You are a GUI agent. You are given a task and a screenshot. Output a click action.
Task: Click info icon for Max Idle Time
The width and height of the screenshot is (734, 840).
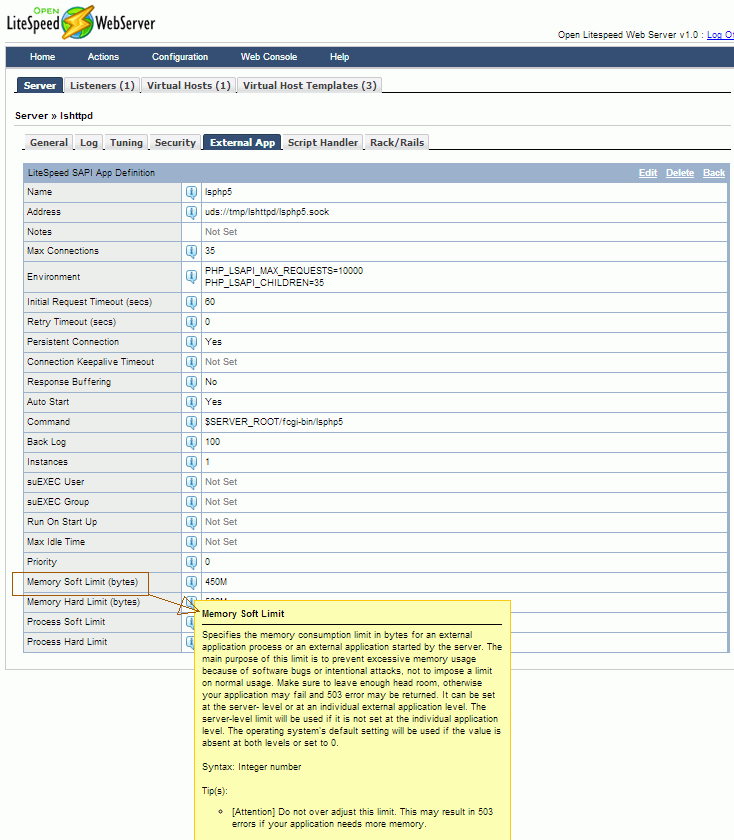(x=191, y=542)
